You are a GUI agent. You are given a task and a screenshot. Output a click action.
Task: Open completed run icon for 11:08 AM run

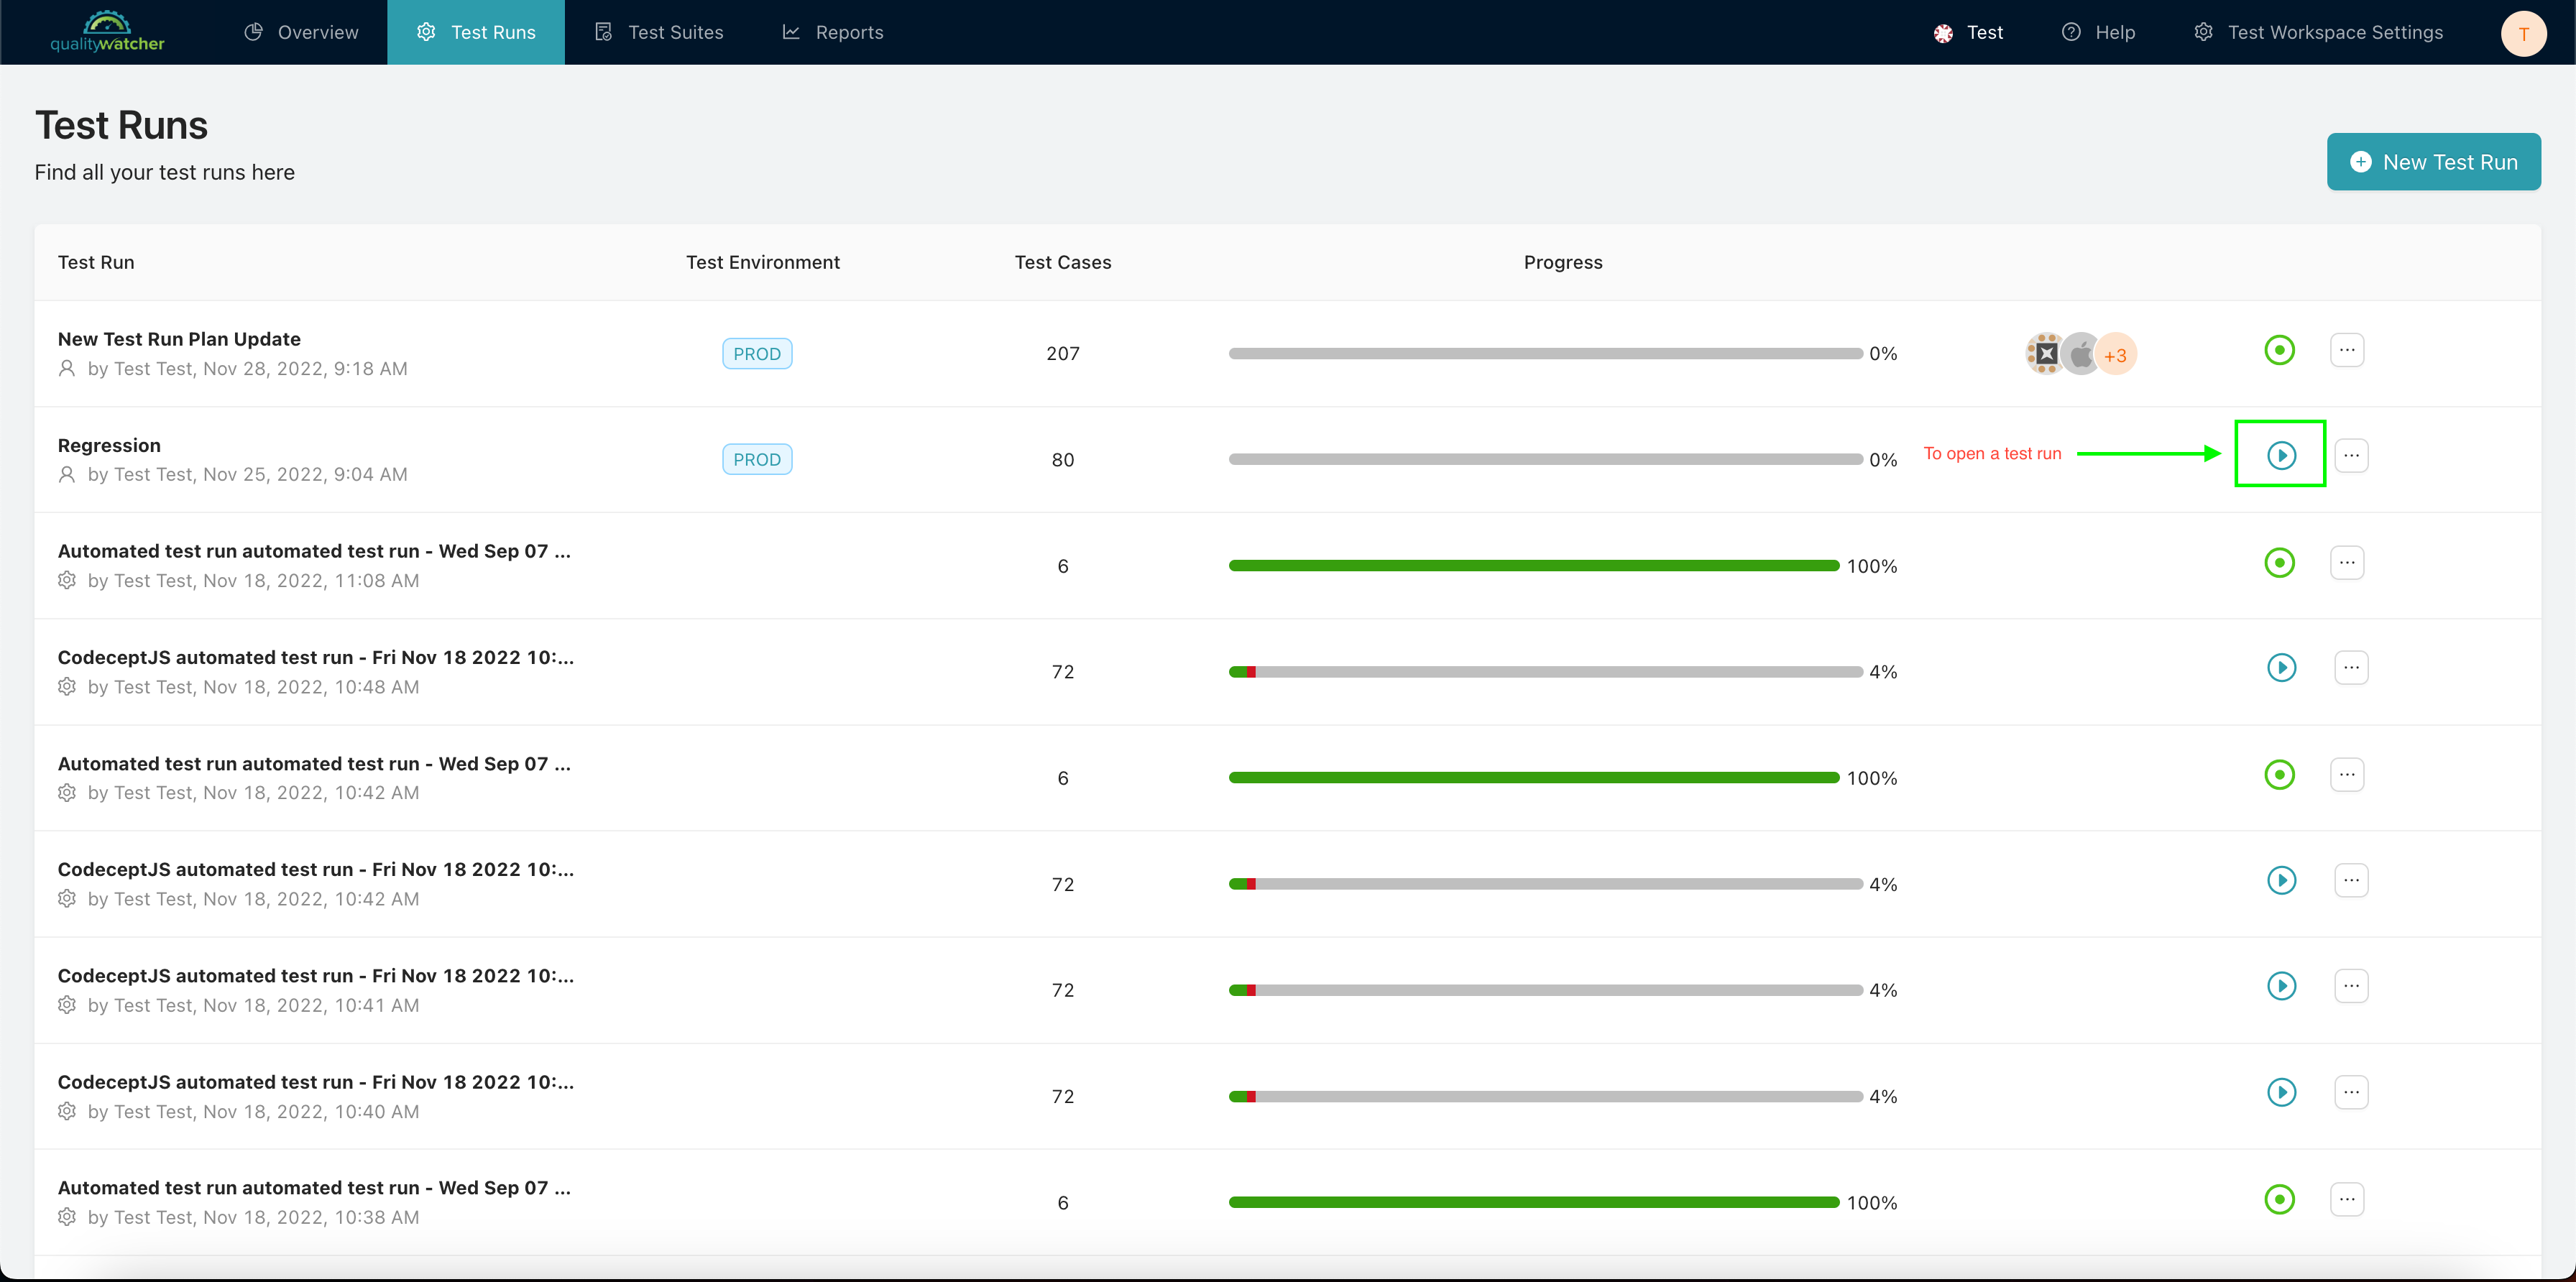[x=2279, y=562]
